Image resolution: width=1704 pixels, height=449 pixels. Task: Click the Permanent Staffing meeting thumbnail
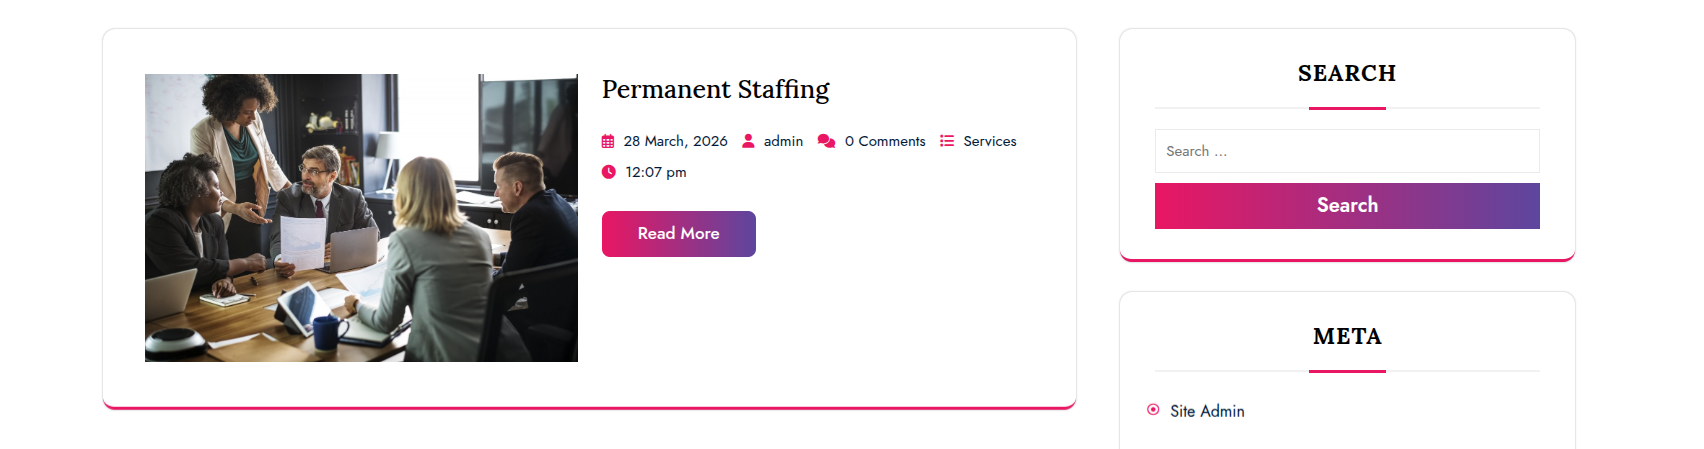[x=361, y=218]
